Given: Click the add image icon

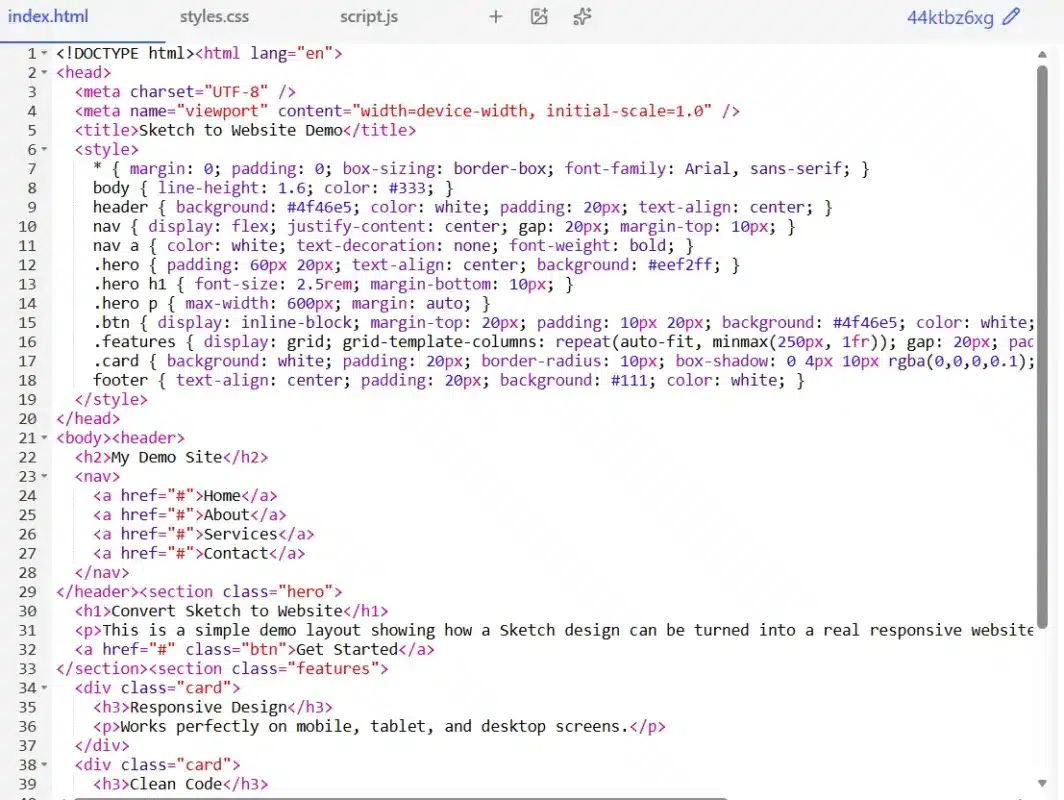Looking at the screenshot, I should [x=539, y=17].
